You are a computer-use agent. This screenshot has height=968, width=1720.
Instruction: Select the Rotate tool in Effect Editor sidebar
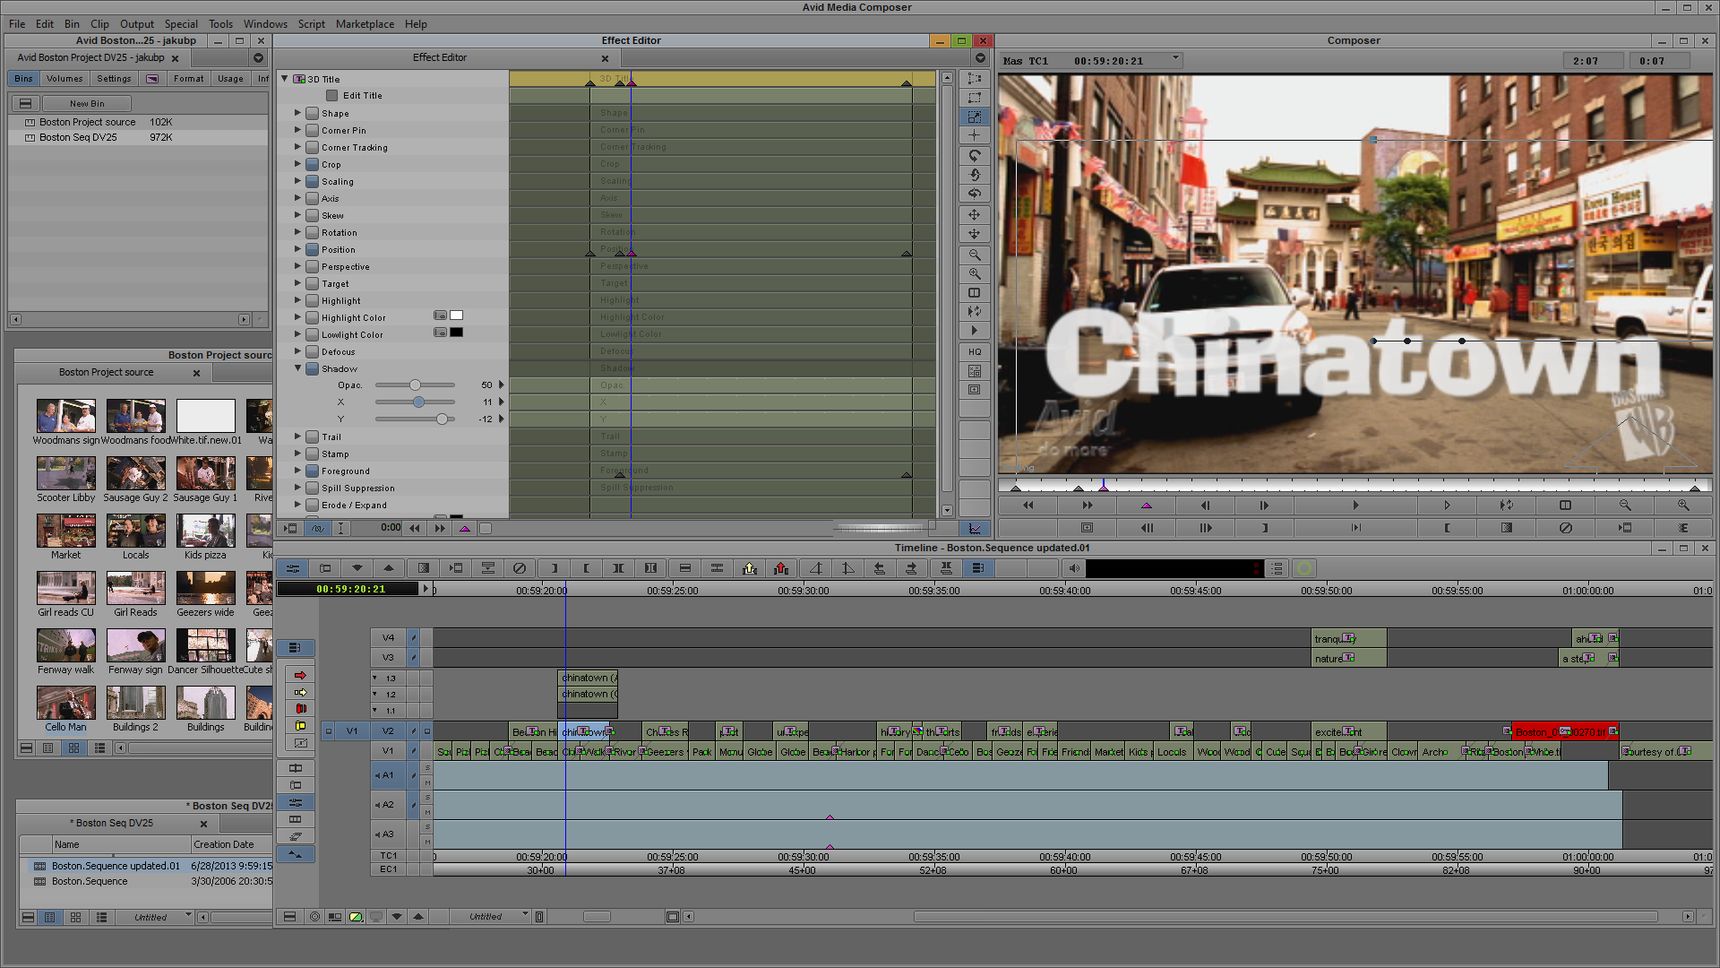(x=974, y=155)
